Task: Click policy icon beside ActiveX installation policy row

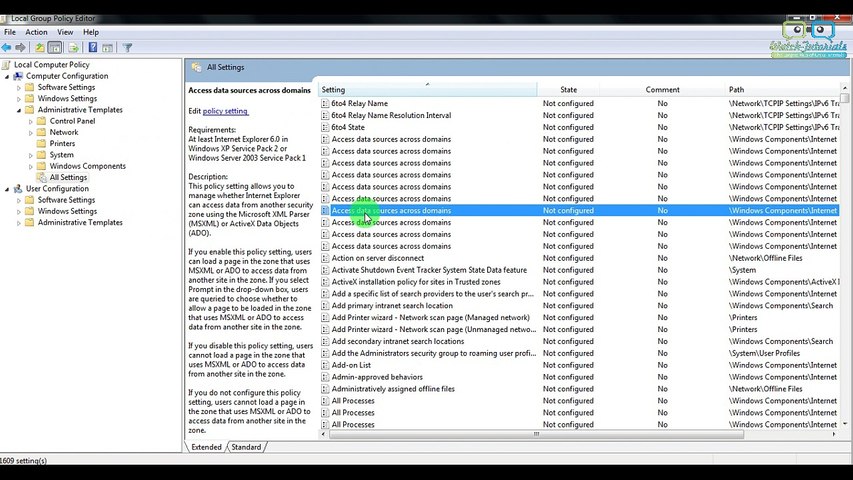Action: tap(325, 282)
